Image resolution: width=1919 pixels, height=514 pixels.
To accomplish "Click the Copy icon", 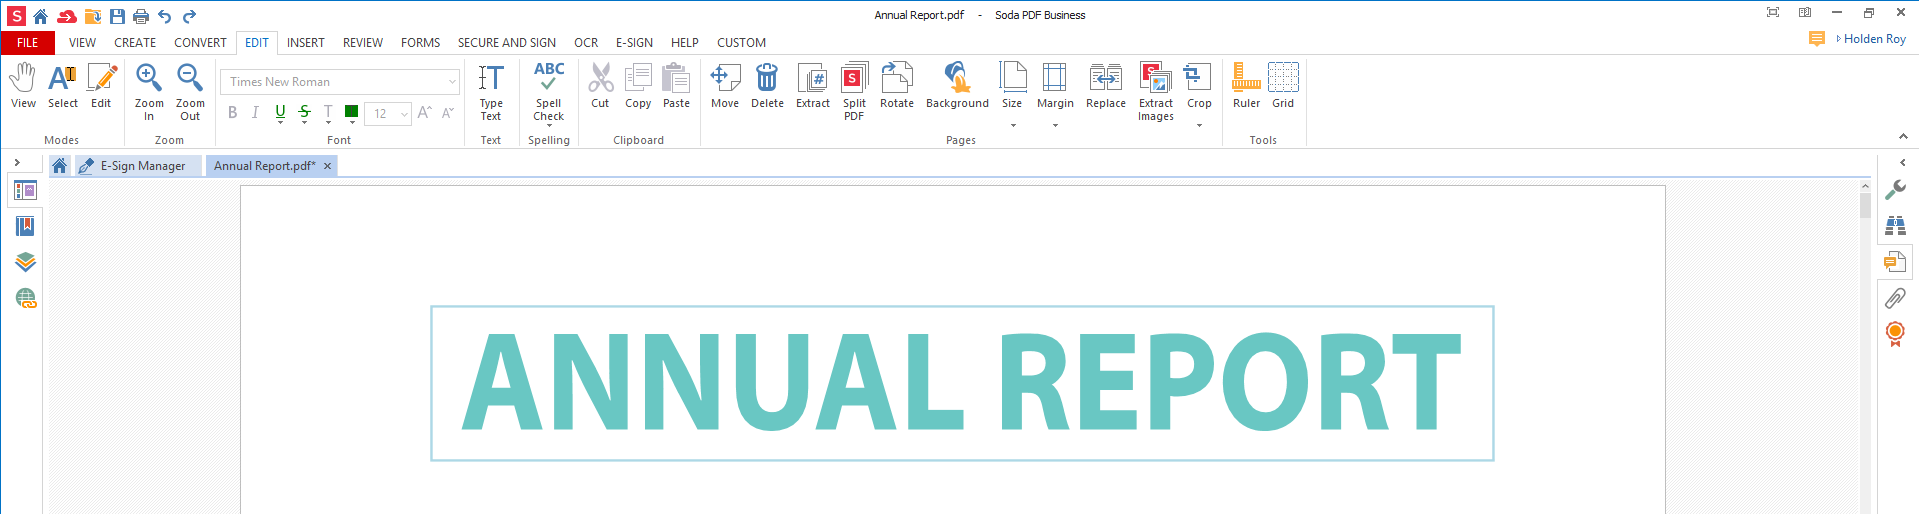I will pyautogui.click(x=638, y=86).
